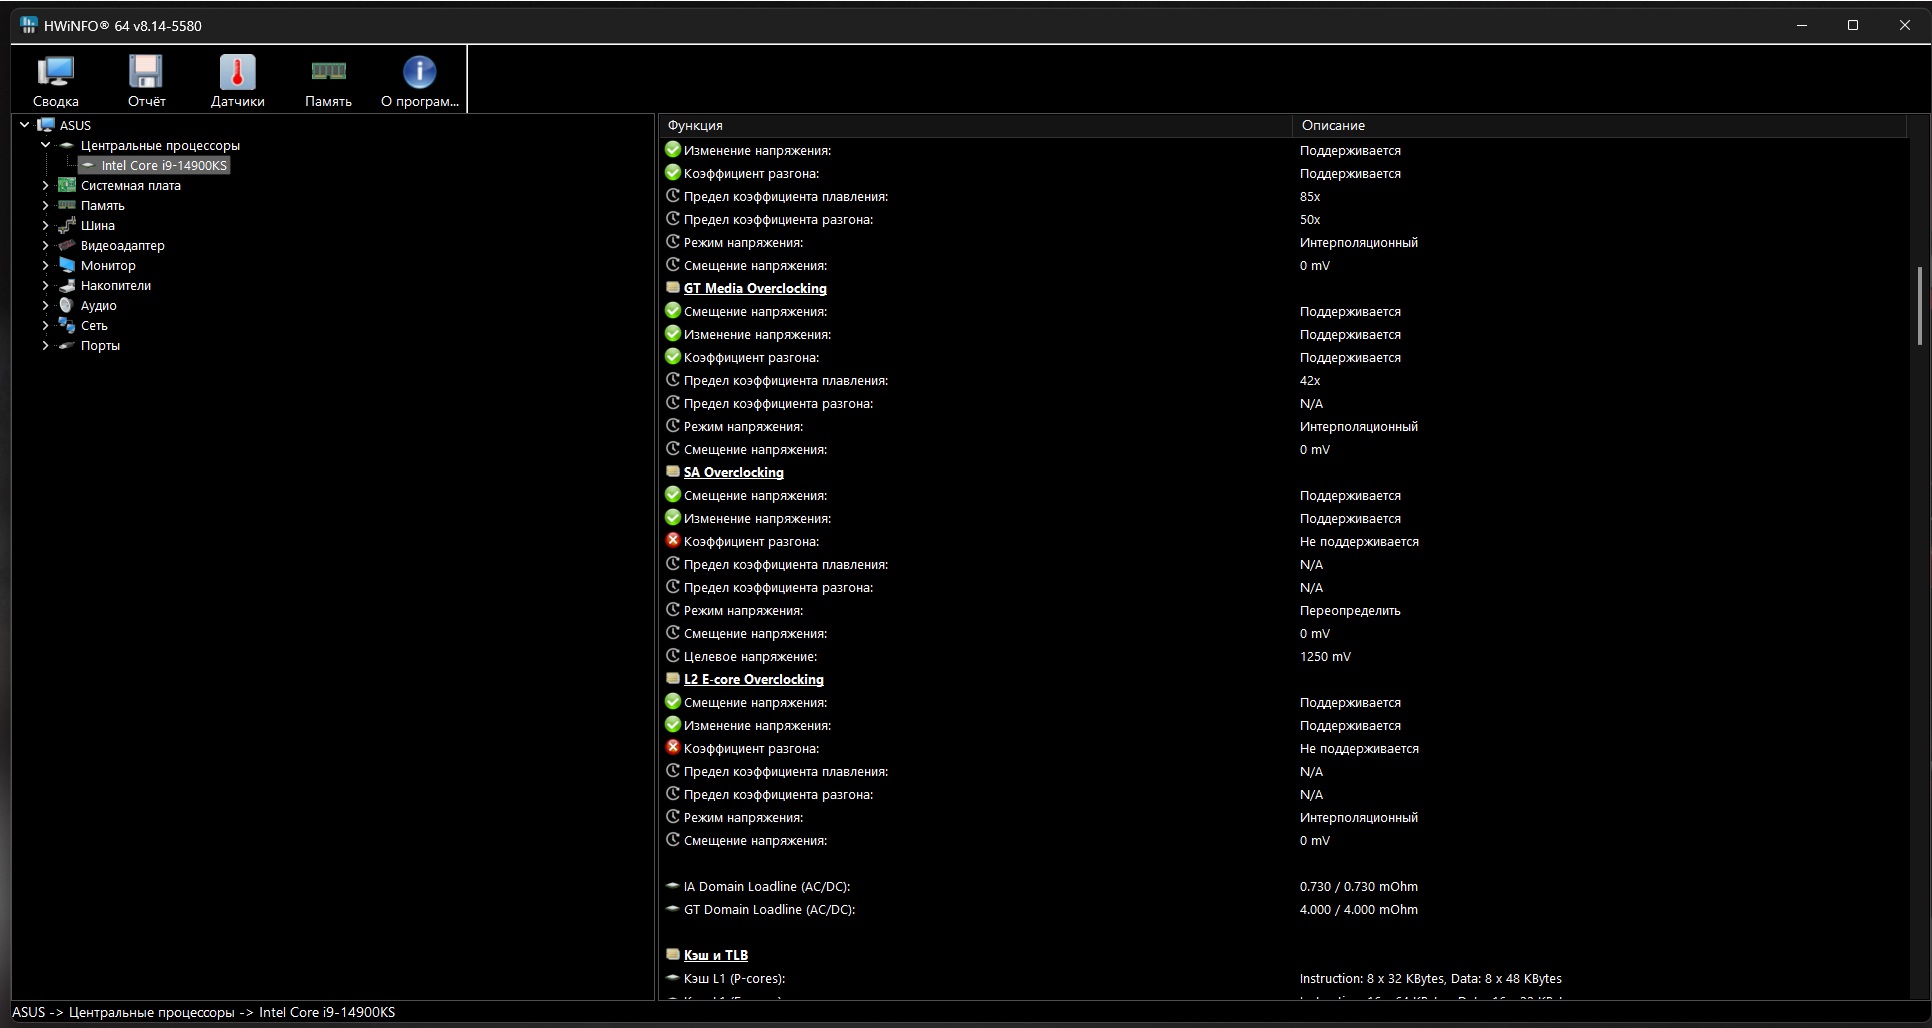Image resolution: width=1932 pixels, height=1028 pixels.
Task: Maximize the HWiNFO window
Action: (1853, 25)
